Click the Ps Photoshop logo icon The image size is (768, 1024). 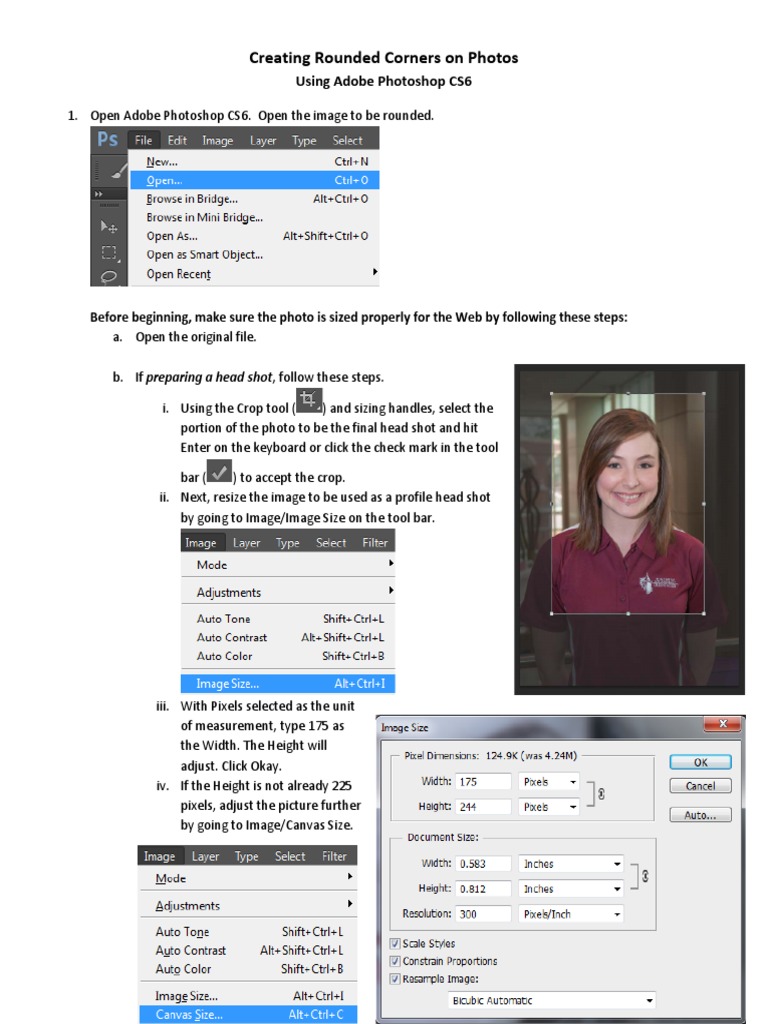coord(108,140)
